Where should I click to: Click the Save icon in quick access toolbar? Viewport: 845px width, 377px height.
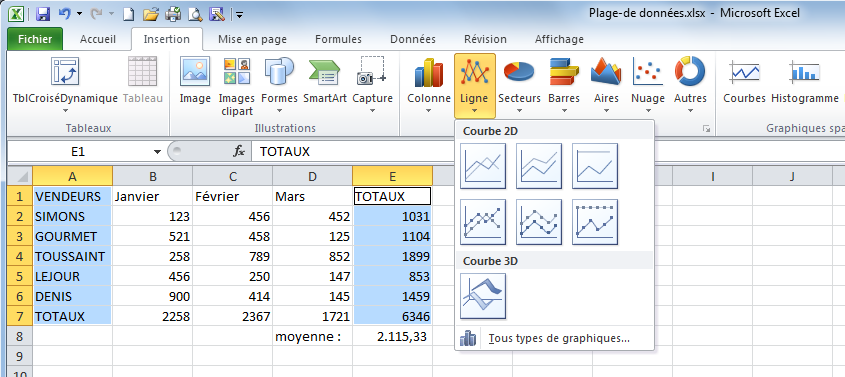[x=44, y=14]
